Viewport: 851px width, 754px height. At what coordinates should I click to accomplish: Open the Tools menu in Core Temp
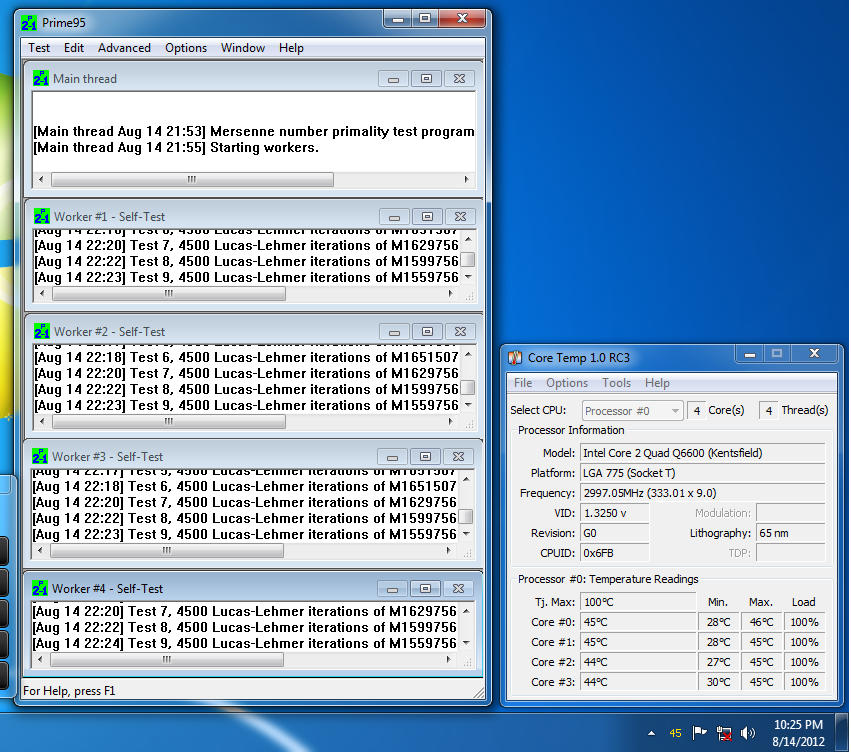pyautogui.click(x=616, y=383)
